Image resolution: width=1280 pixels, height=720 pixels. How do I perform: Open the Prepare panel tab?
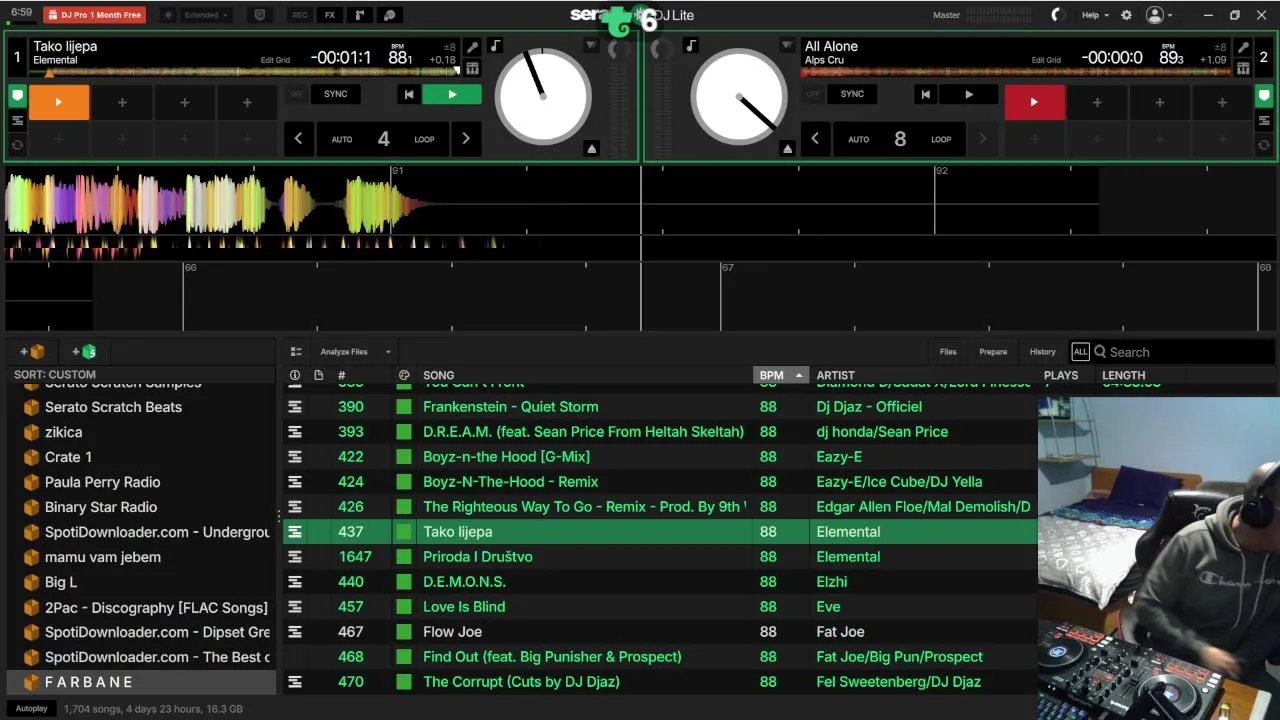[993, 352]
